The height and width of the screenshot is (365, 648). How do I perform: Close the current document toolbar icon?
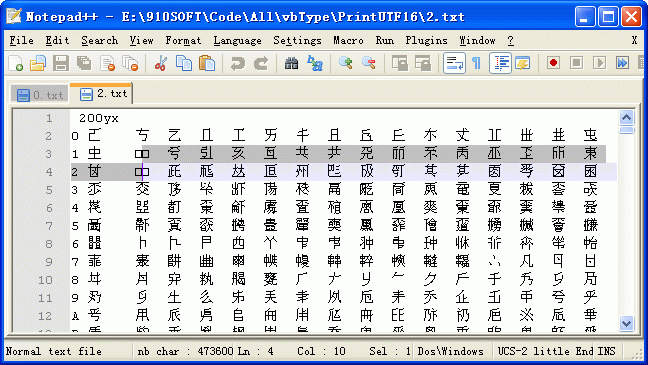pyautogui.click(x=107, y=63)
